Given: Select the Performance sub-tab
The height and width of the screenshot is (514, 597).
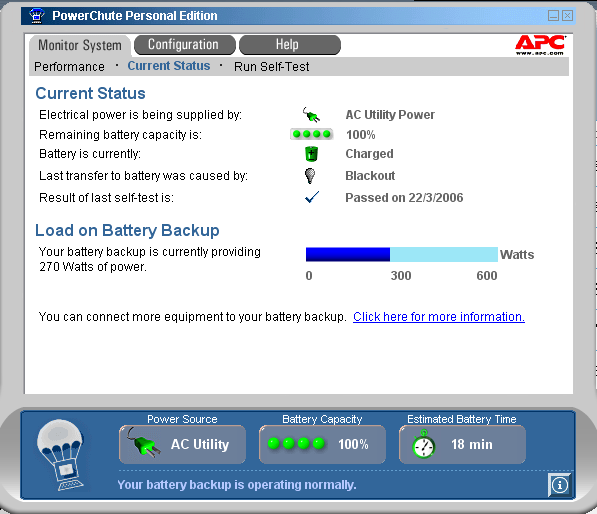Looking at the screenshot, I should tap(69, 67).
